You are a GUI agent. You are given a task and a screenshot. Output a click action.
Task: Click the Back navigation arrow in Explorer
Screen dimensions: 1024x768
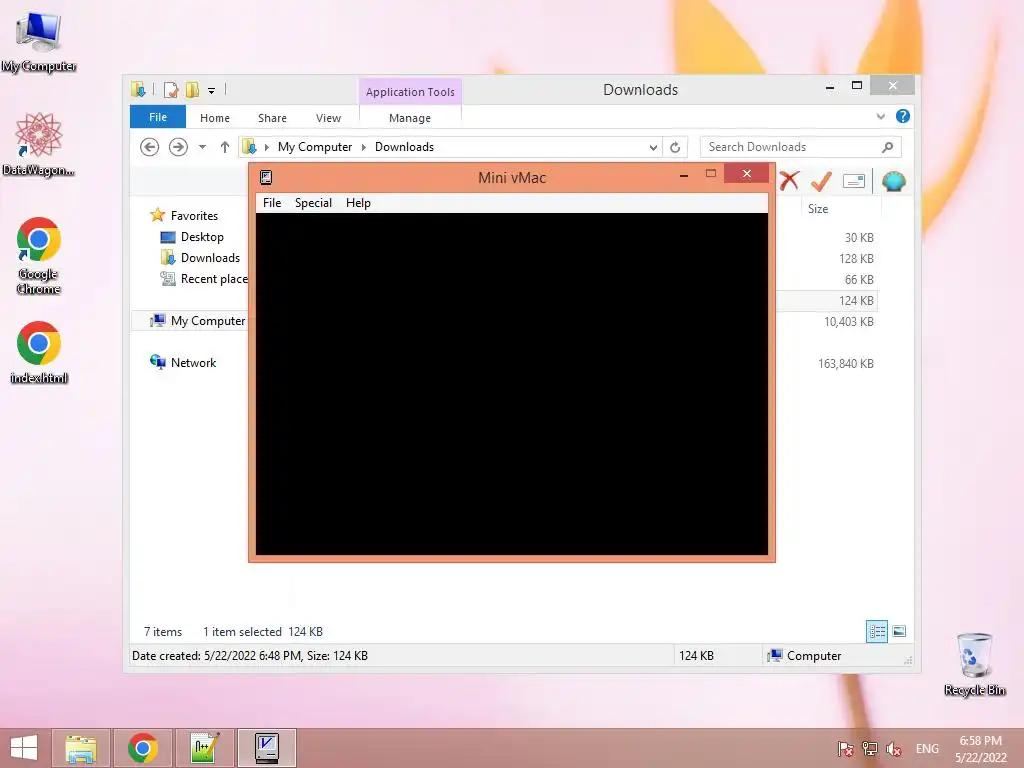150,147
